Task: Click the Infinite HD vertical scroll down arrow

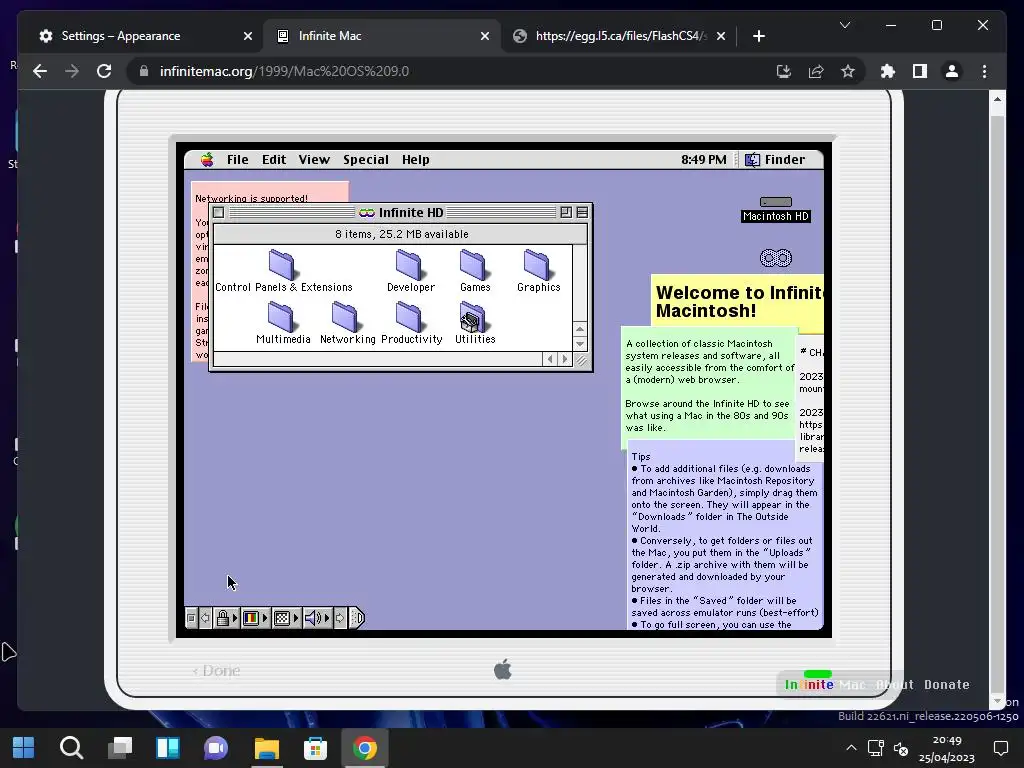Action: pyautogui.click(x=580, y=344)
